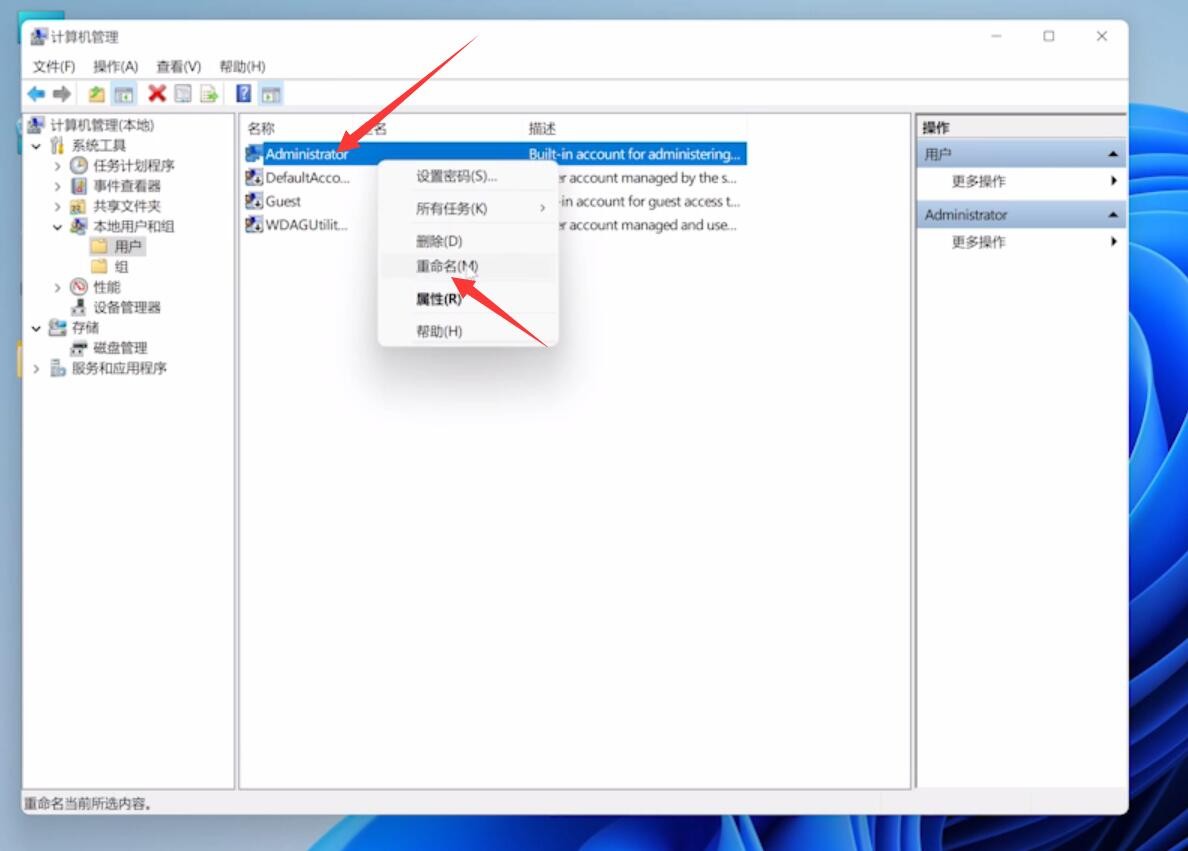The image size is (1188, 851).
Task: Choose 设置密码(S)... in the context menu
Action: tap(456, 176)
